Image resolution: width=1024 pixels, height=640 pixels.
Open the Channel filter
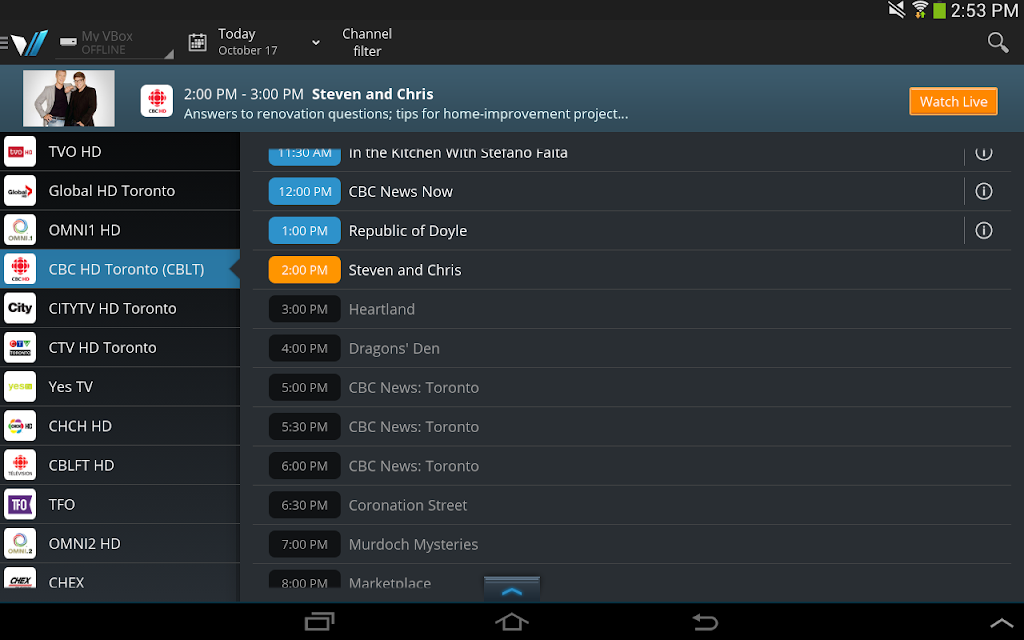tap(367, 42)
